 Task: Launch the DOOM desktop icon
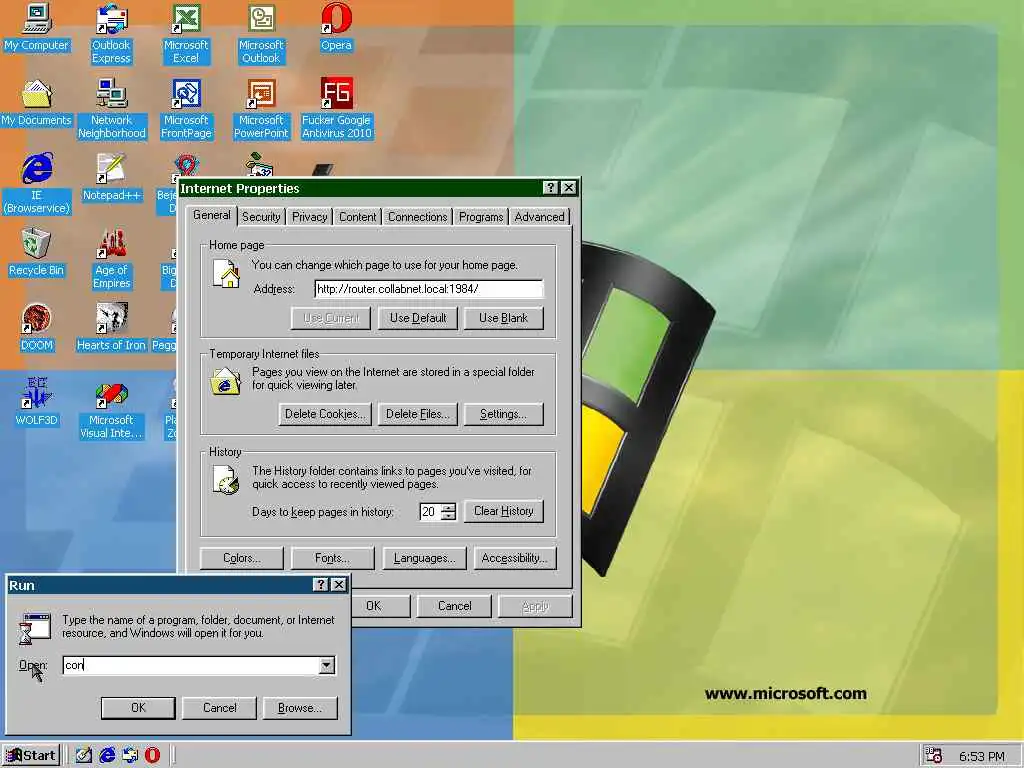click(37, 327)
